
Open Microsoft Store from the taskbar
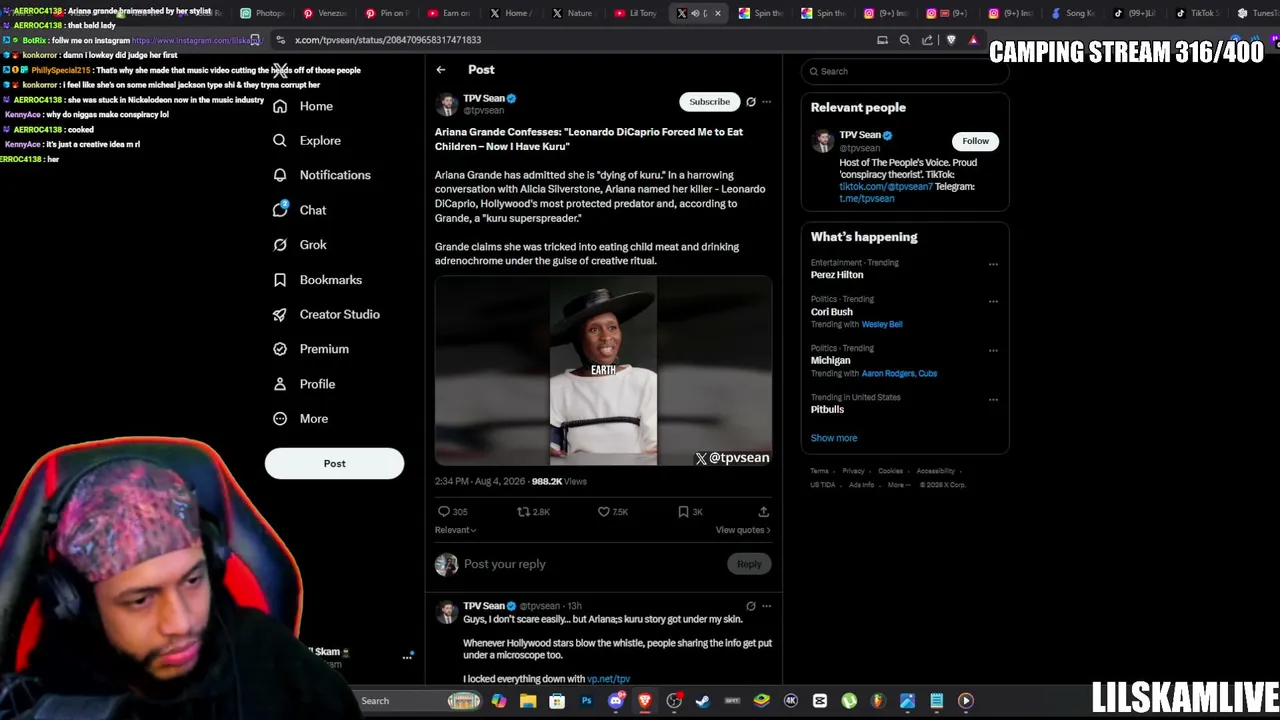pos(557,701)
